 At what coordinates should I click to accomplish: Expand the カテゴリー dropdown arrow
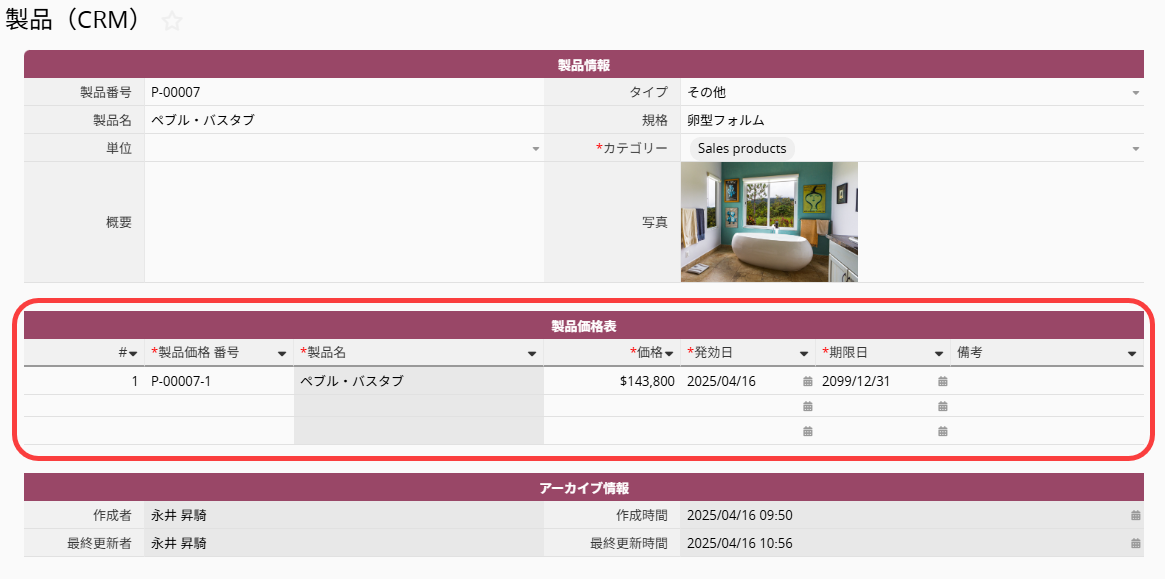click(1135, 149)
